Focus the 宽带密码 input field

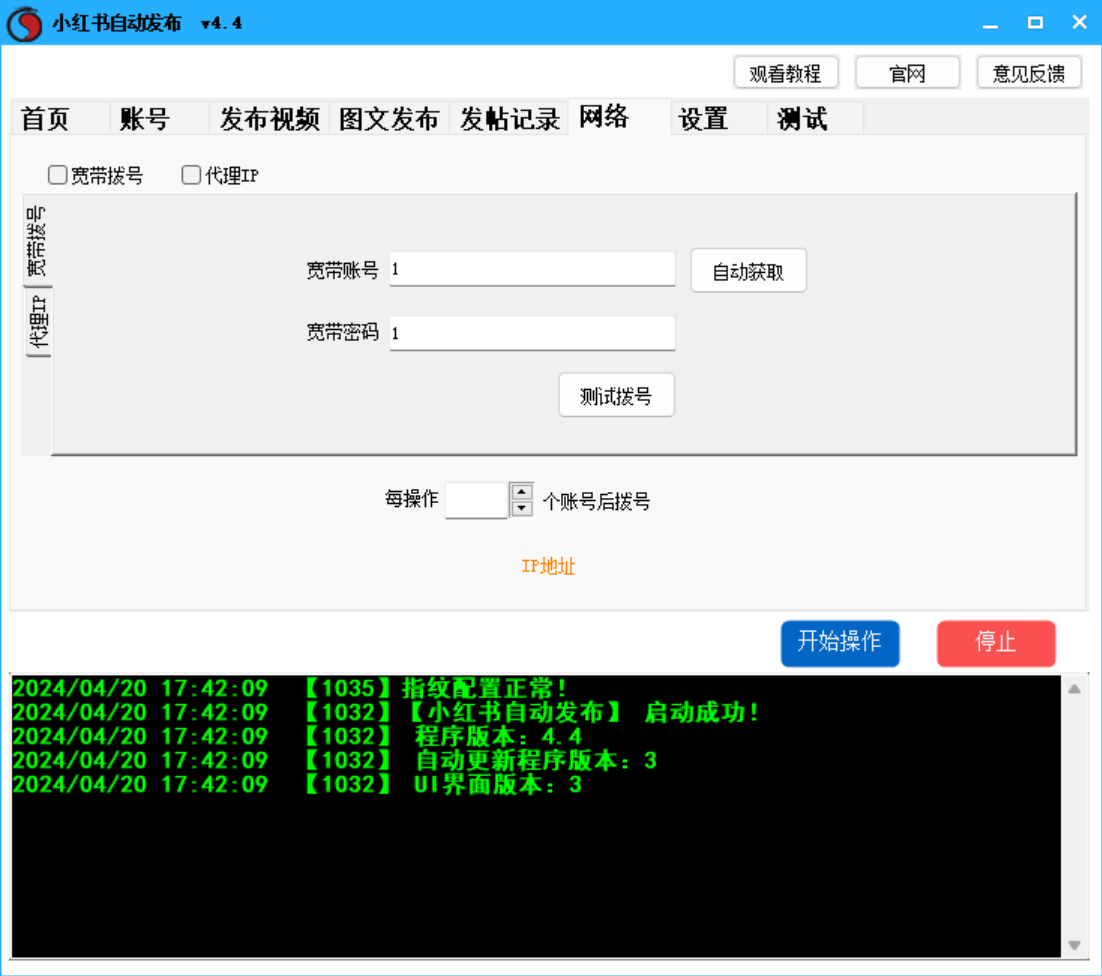click(x=532, y=333)
